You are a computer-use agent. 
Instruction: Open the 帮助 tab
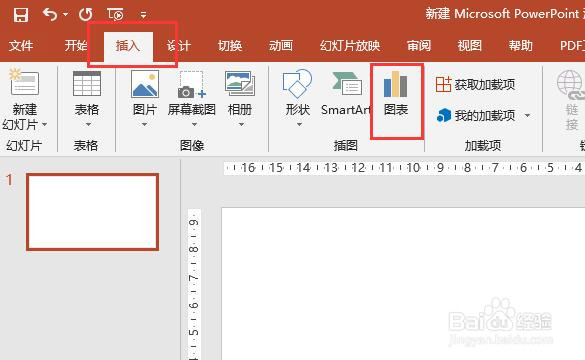(x=521, y=46)
